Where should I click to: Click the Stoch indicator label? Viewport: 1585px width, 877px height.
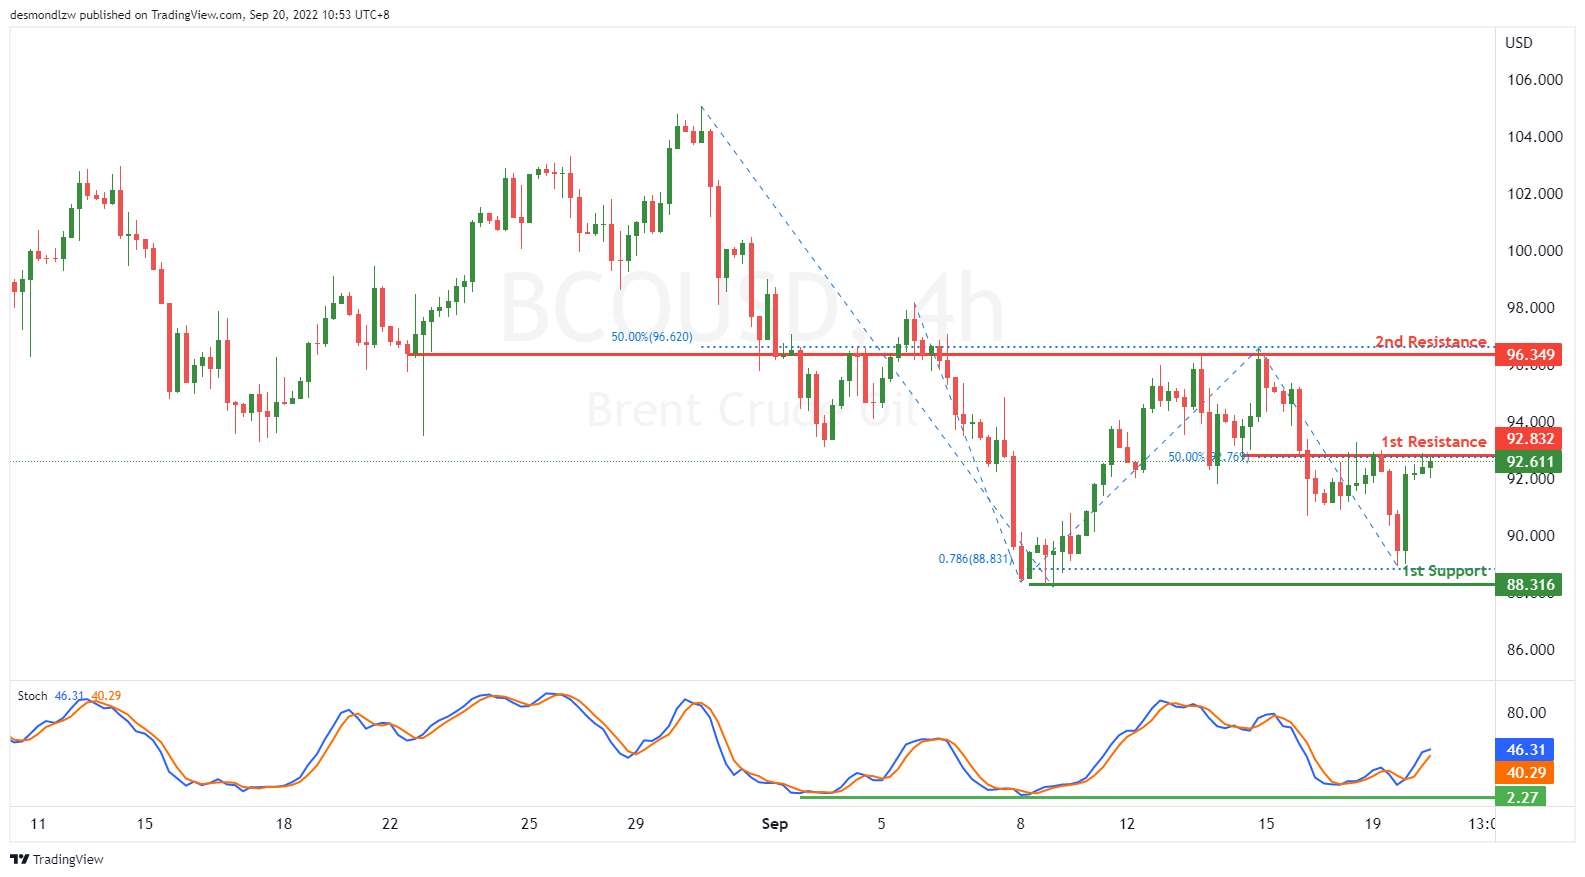click(33, 696)
